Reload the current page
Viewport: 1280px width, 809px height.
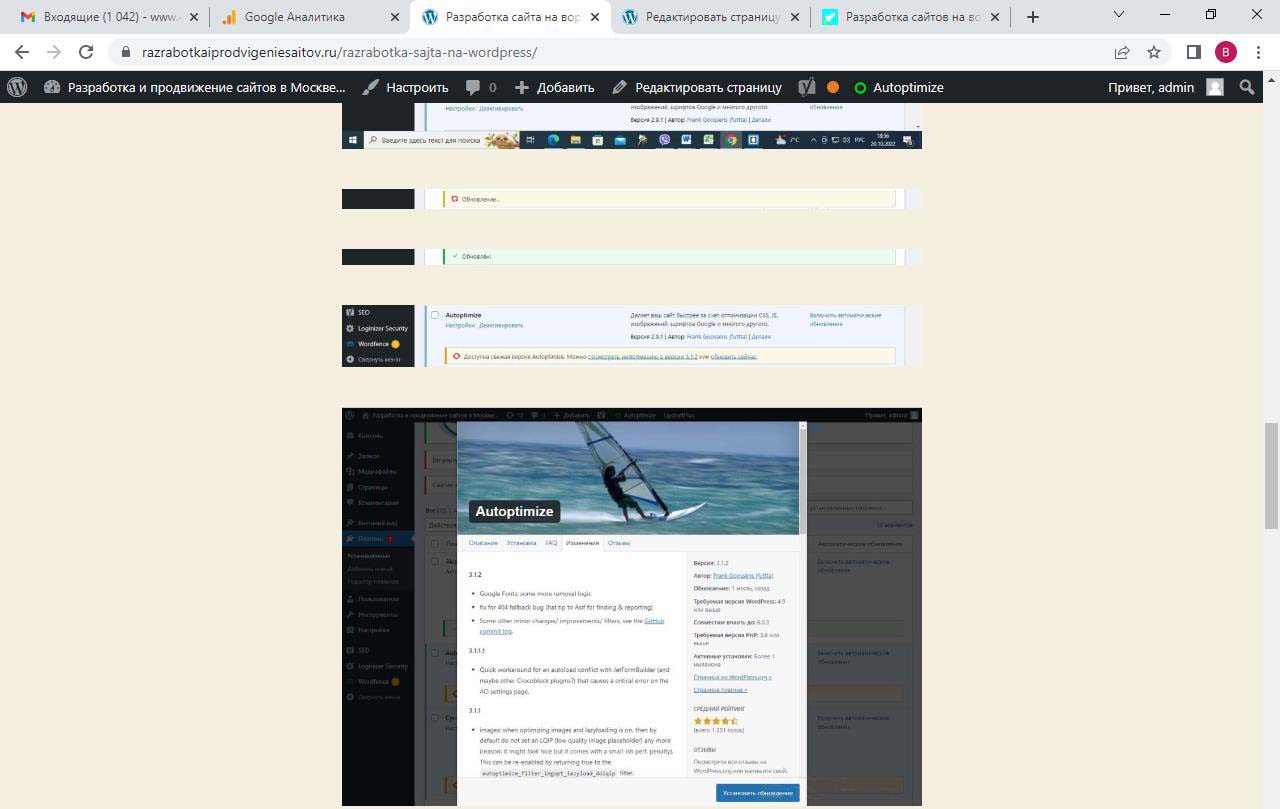pos(86,52)
